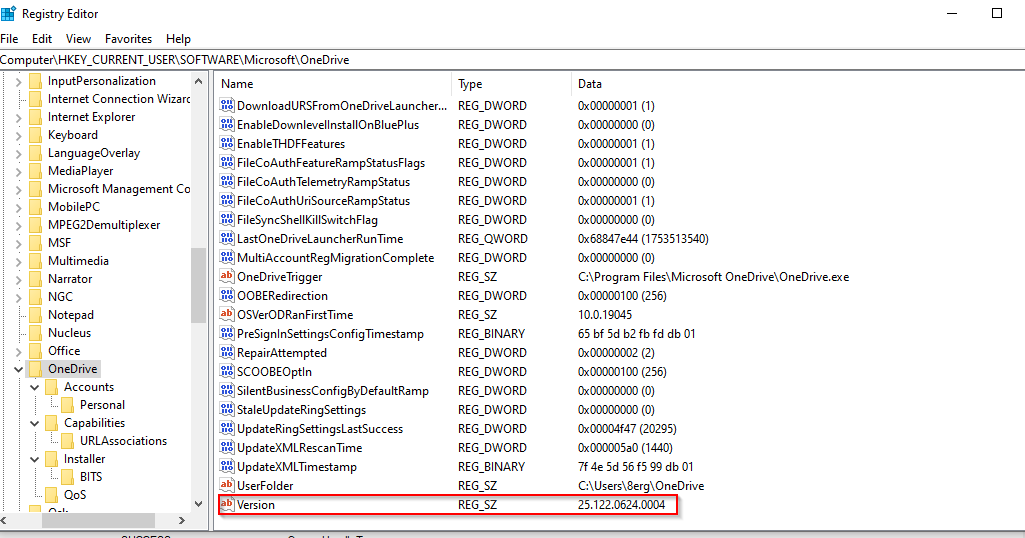The height and width of the screenshot is (538, 1025).
Task: Click the C:\Users\8erg\OneDrive data value
Action: tap(641, 486)
